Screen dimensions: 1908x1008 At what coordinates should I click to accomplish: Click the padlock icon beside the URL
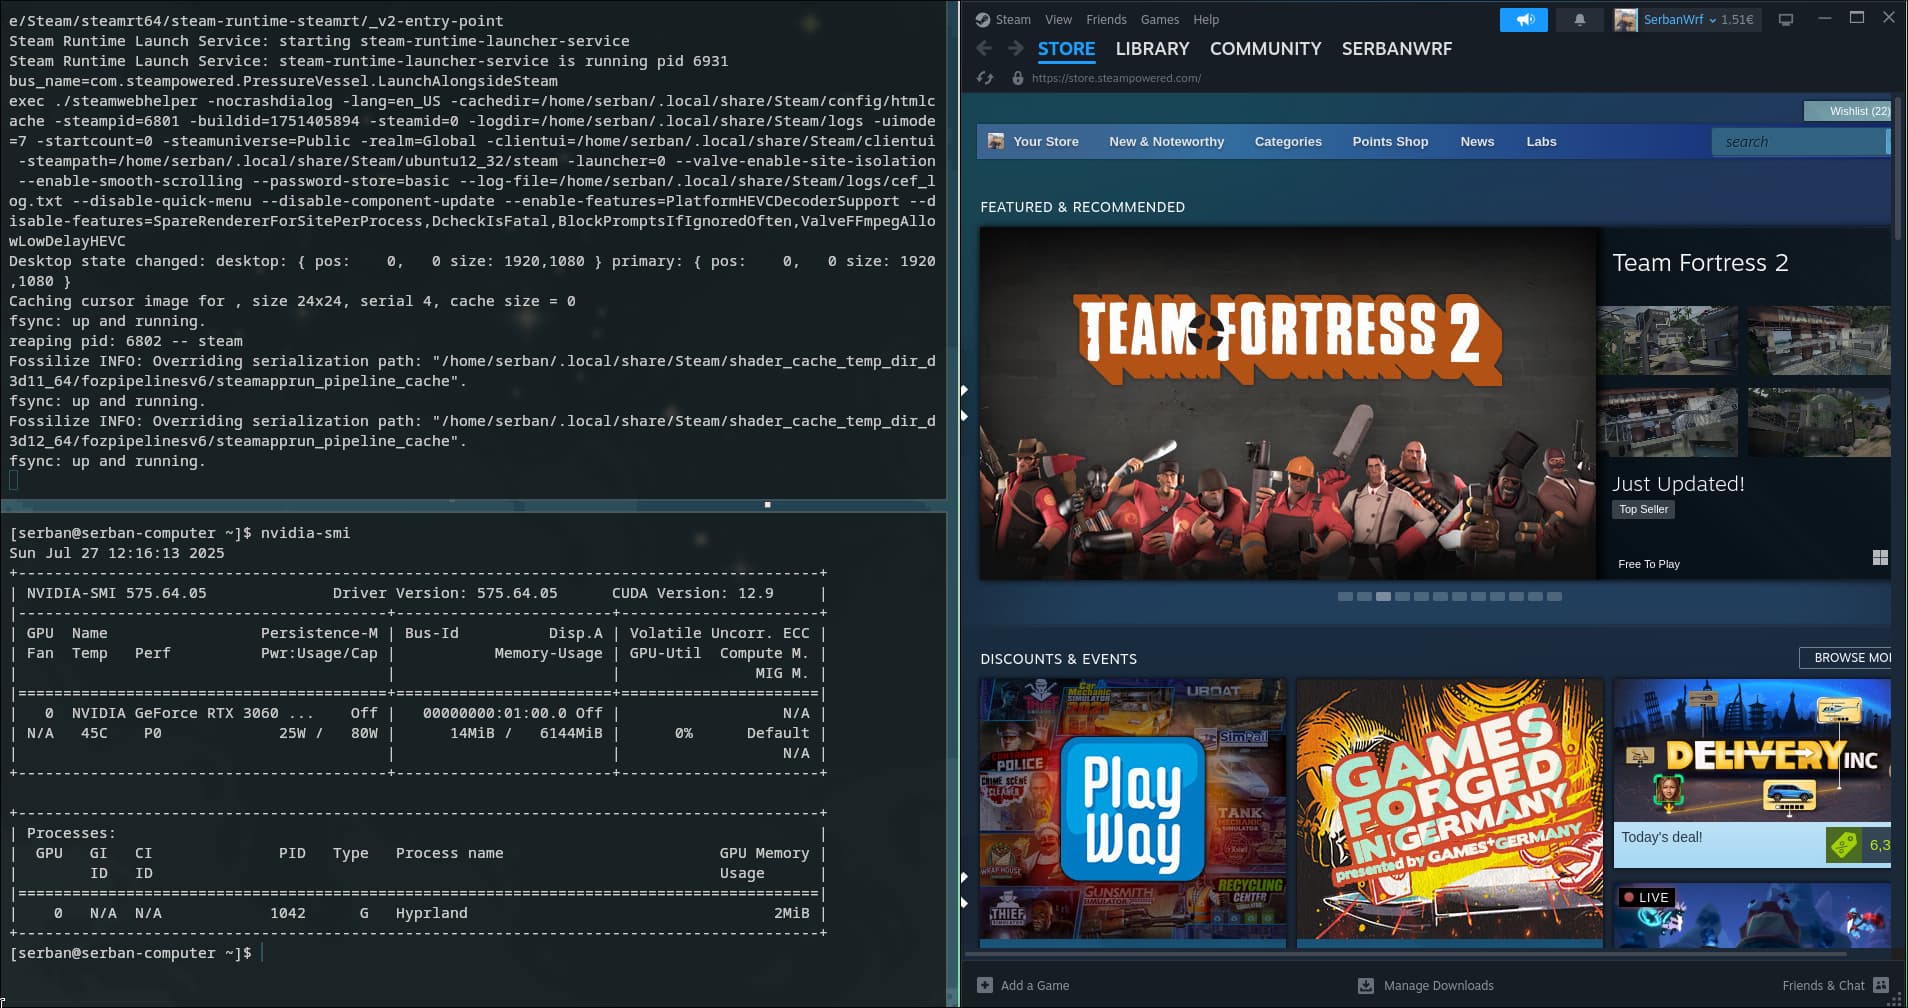[1018, 78]
